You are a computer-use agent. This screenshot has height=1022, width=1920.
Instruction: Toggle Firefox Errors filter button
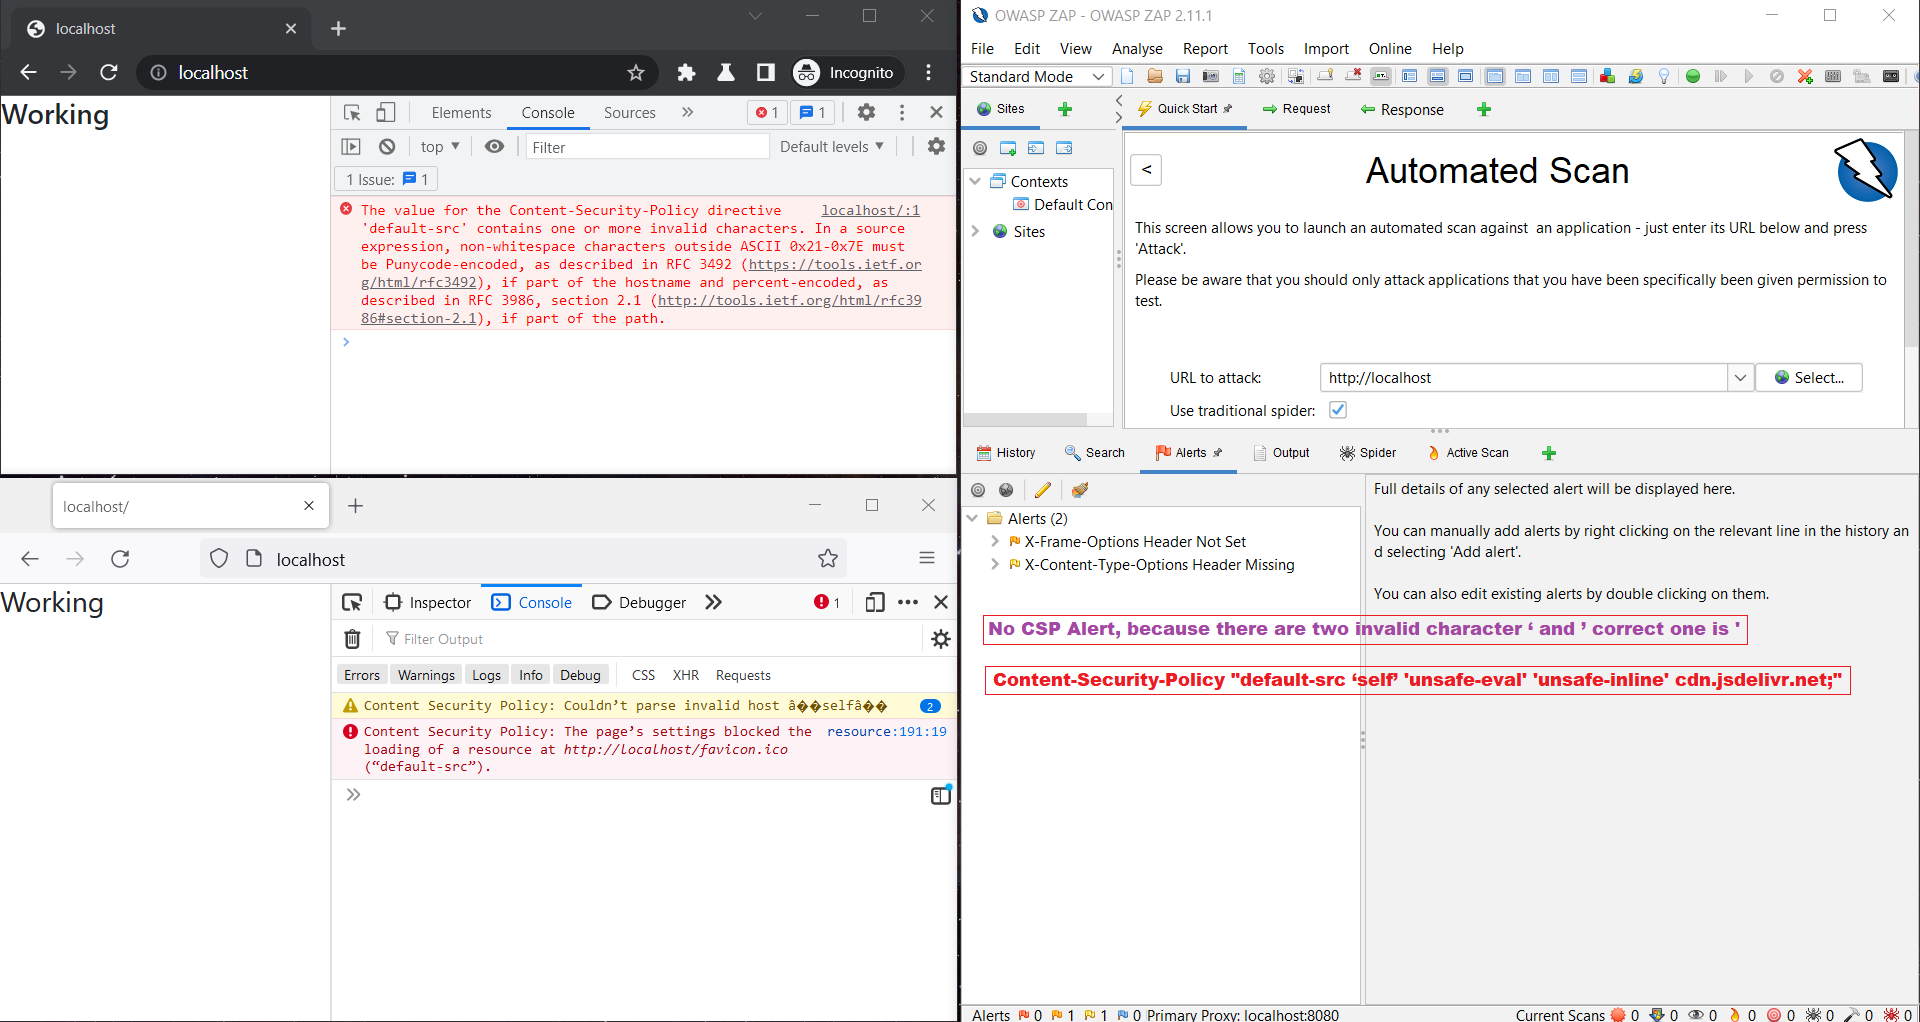[362, 675]
